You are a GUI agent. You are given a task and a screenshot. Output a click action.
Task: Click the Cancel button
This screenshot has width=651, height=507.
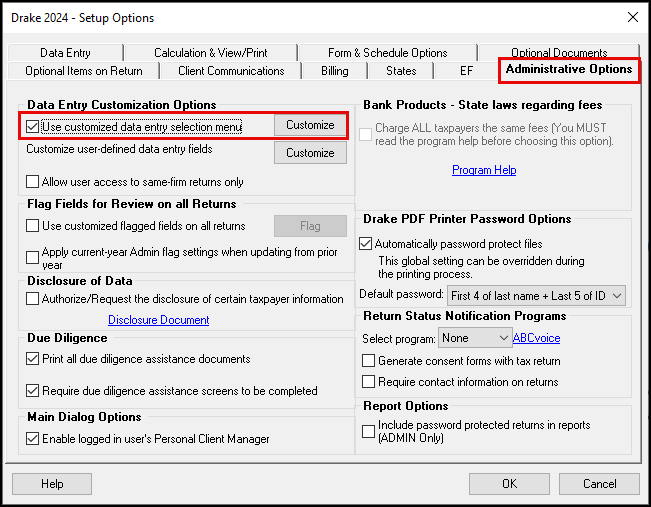[x=600, y=484]
